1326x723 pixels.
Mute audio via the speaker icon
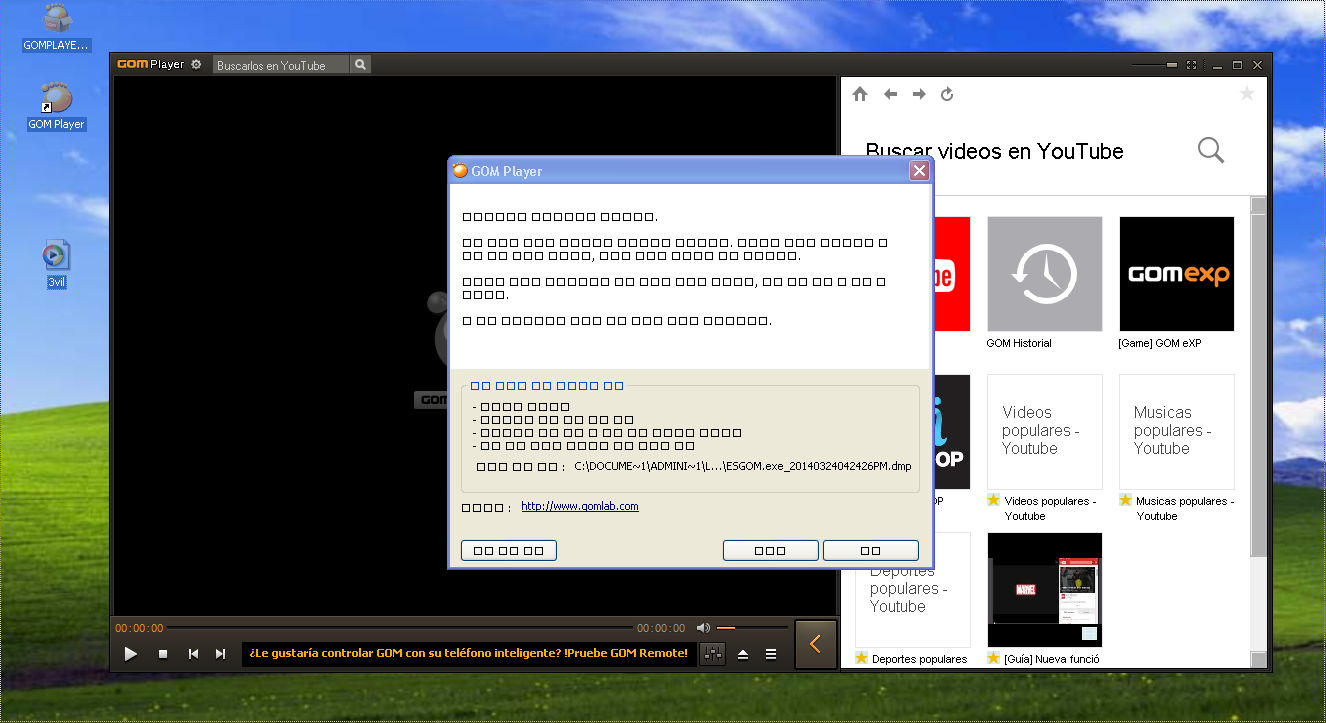coord(703,628)
